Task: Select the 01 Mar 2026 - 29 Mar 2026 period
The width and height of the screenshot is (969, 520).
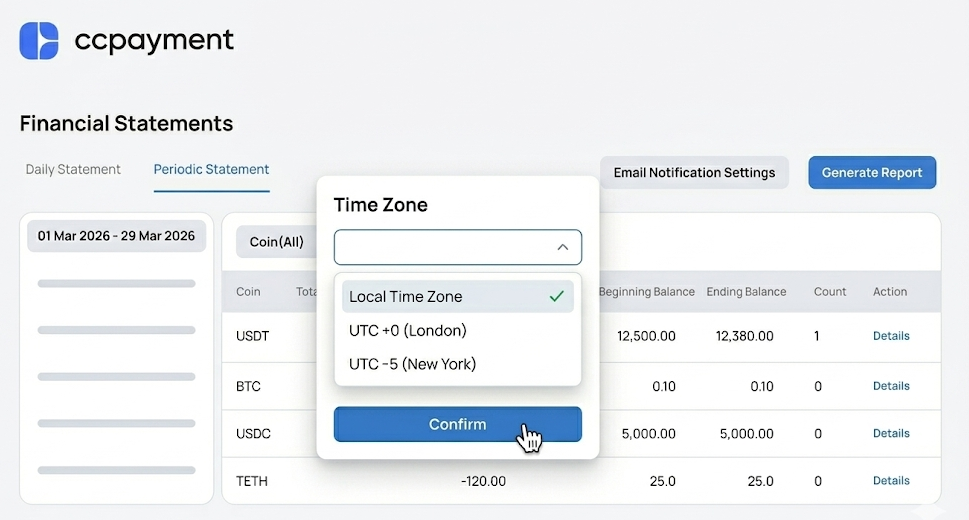Action: point(116,236)
